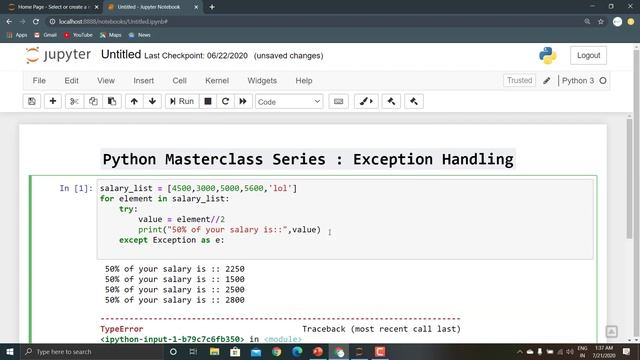Rename notebook by clicking Untitled title
Image resolution: width=640 pixels, height=360 pixels.
[121, 55]
